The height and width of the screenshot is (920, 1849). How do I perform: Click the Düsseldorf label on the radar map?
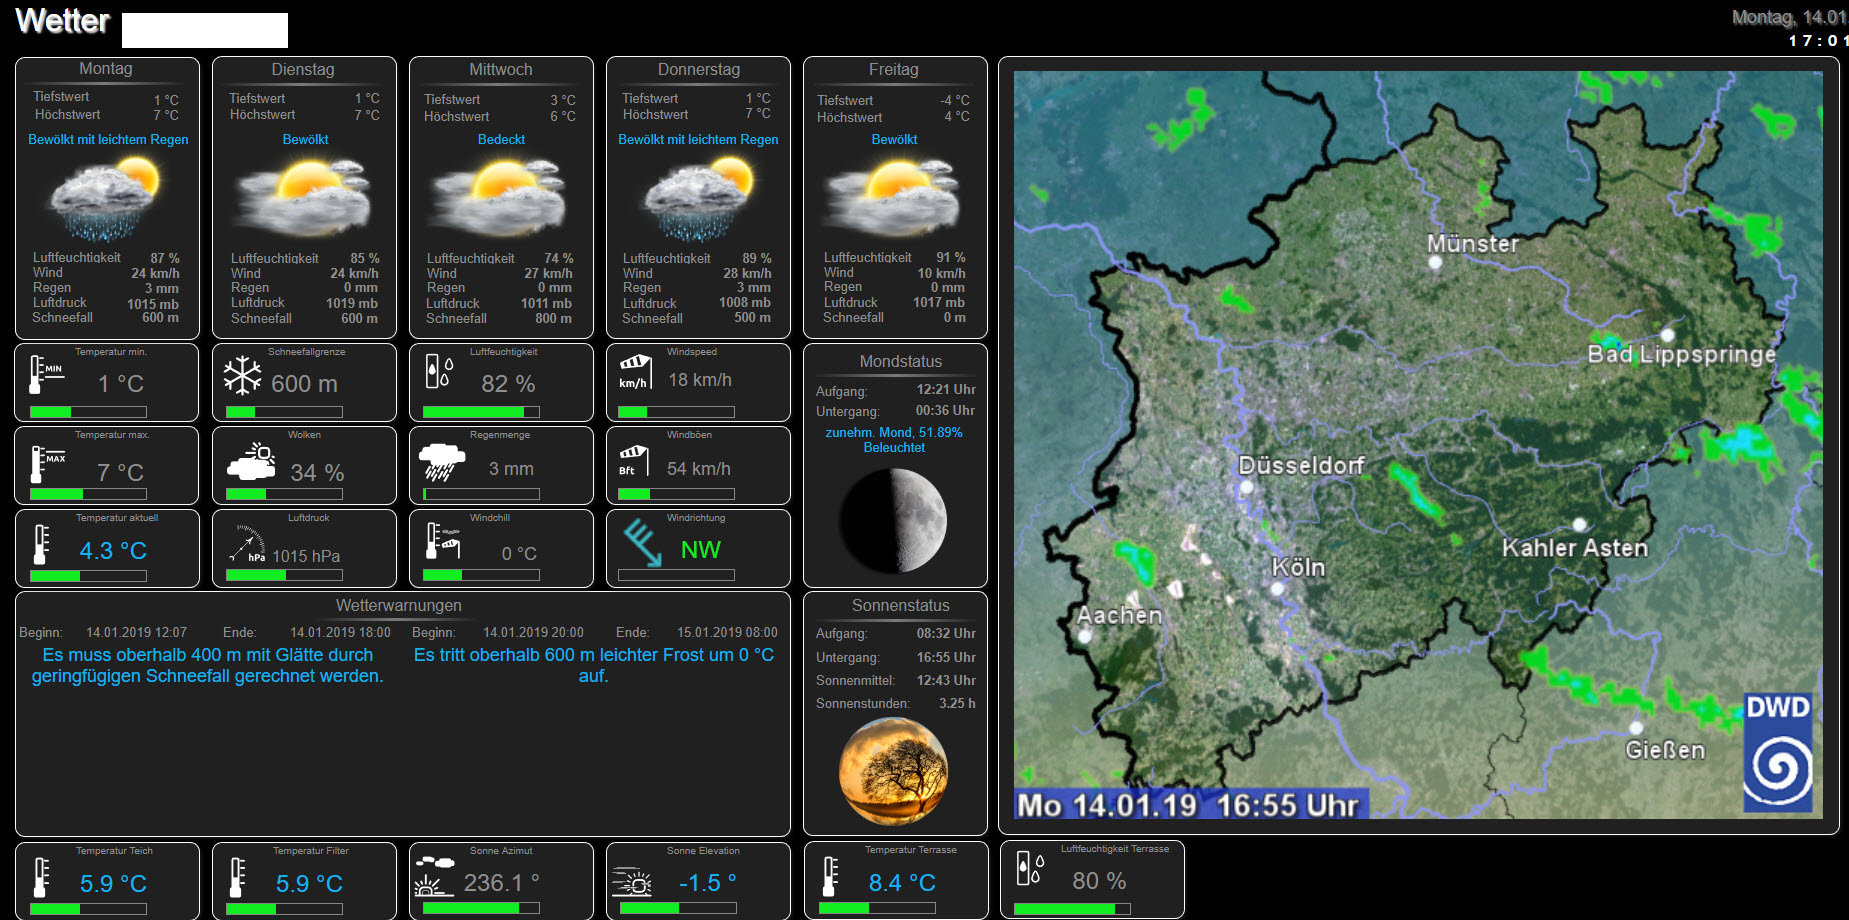(1301, 465)
